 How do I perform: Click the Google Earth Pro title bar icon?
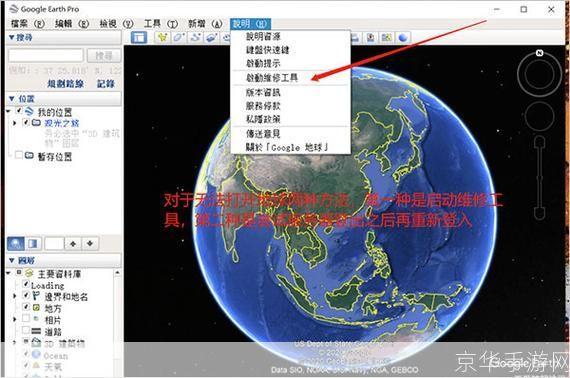click(x=13, y=9)
